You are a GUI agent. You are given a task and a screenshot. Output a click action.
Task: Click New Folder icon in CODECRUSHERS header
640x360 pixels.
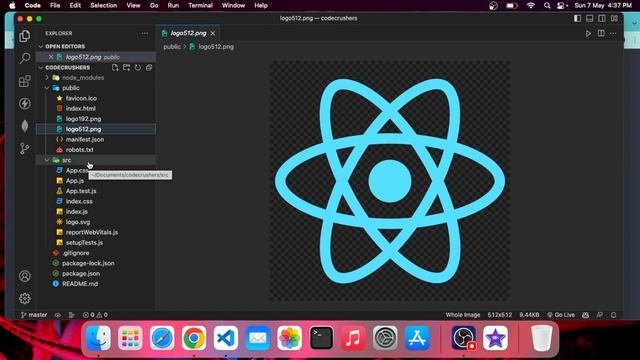point(127,67)
